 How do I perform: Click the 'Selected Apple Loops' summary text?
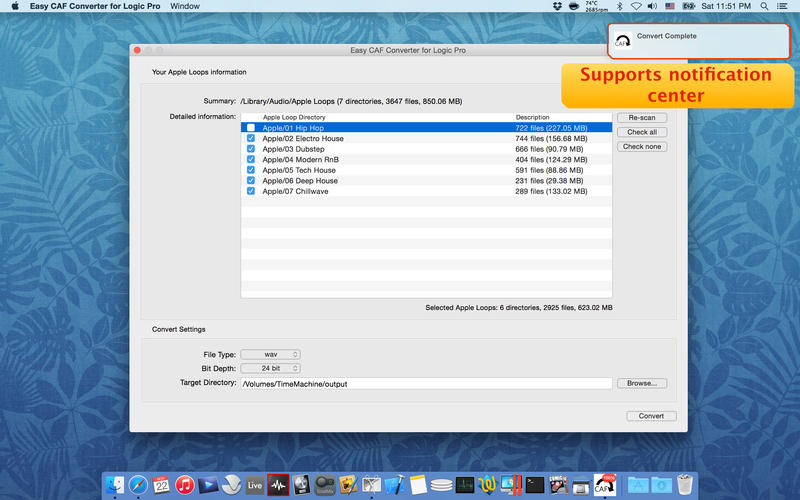coord(519,308)
